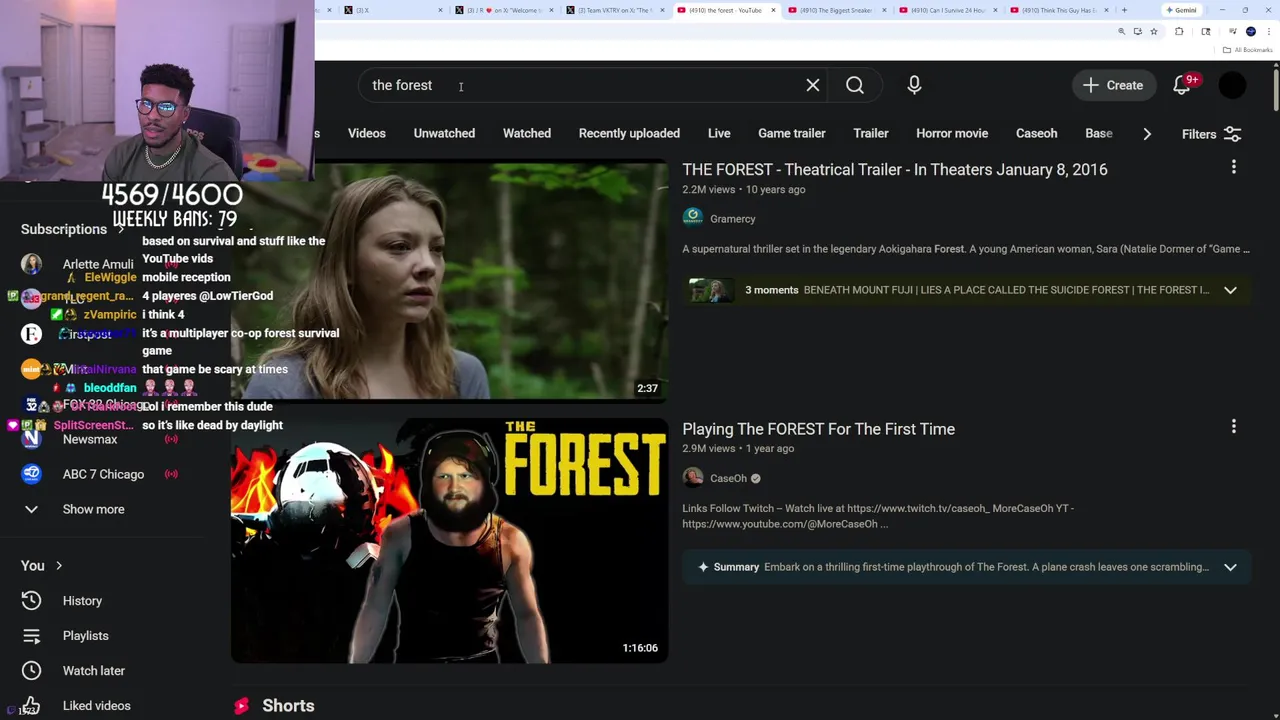Play the Theatrical Trailer thumbnail
Image resolution: width=1280 pixels, height=720 pixels.
449,280
